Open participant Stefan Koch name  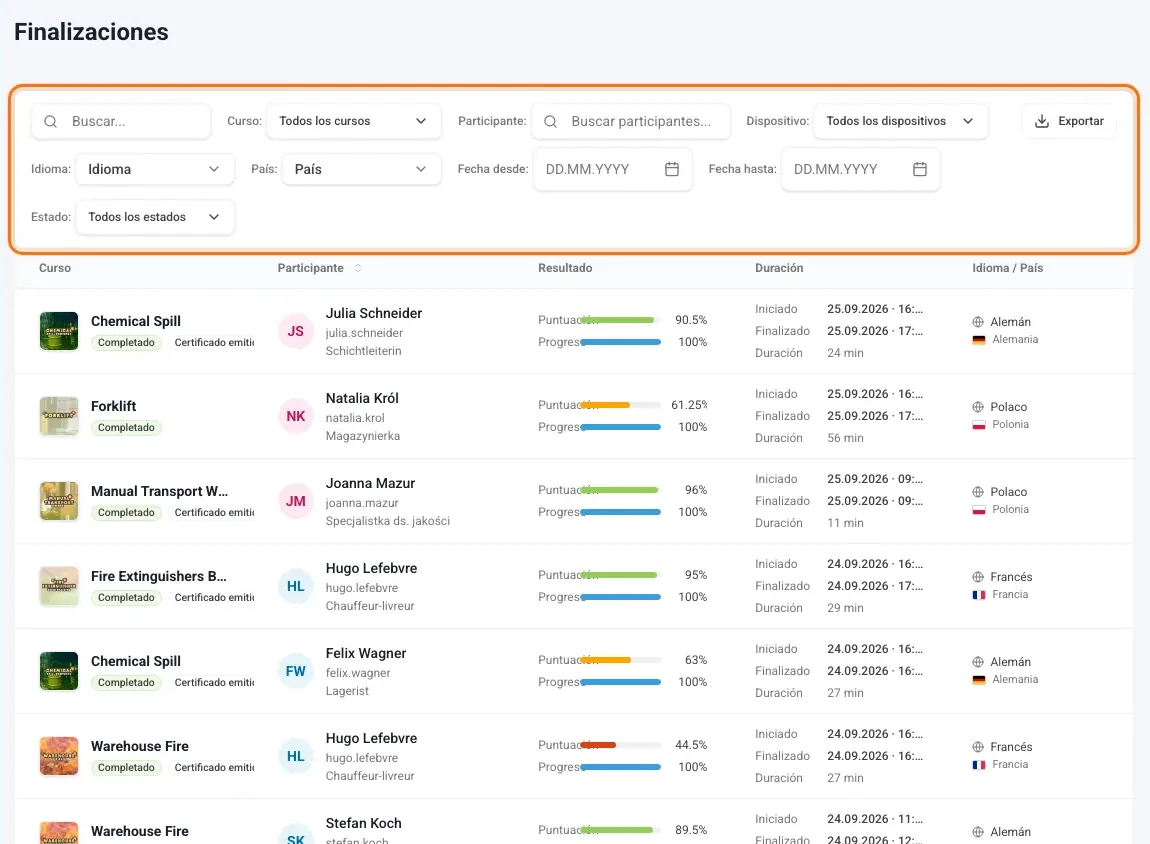click(364, 824)
